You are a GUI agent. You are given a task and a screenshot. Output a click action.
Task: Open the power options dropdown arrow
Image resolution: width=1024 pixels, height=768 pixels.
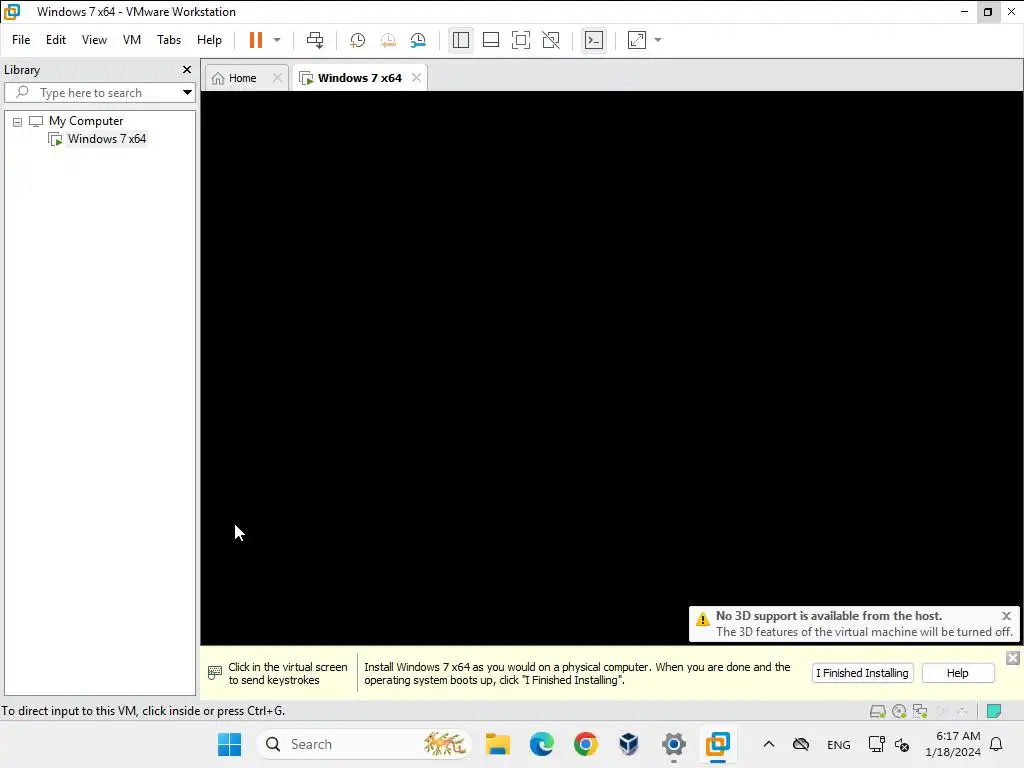pos(277,40)
